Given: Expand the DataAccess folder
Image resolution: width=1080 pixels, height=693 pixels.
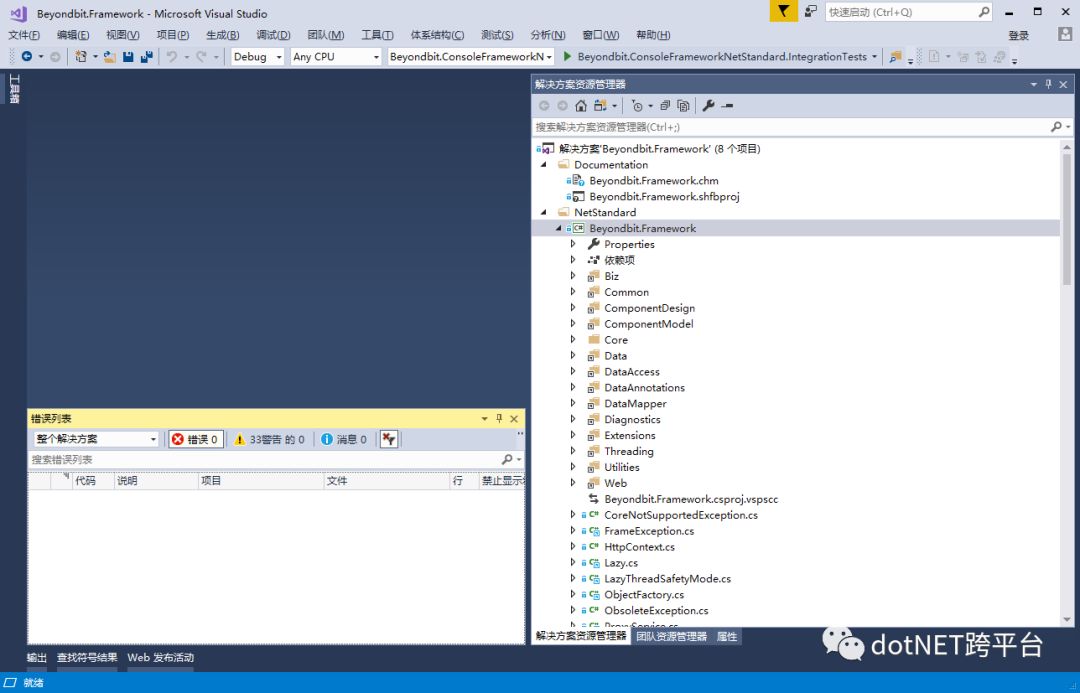Looking at the screenshot, I should 573,371.
